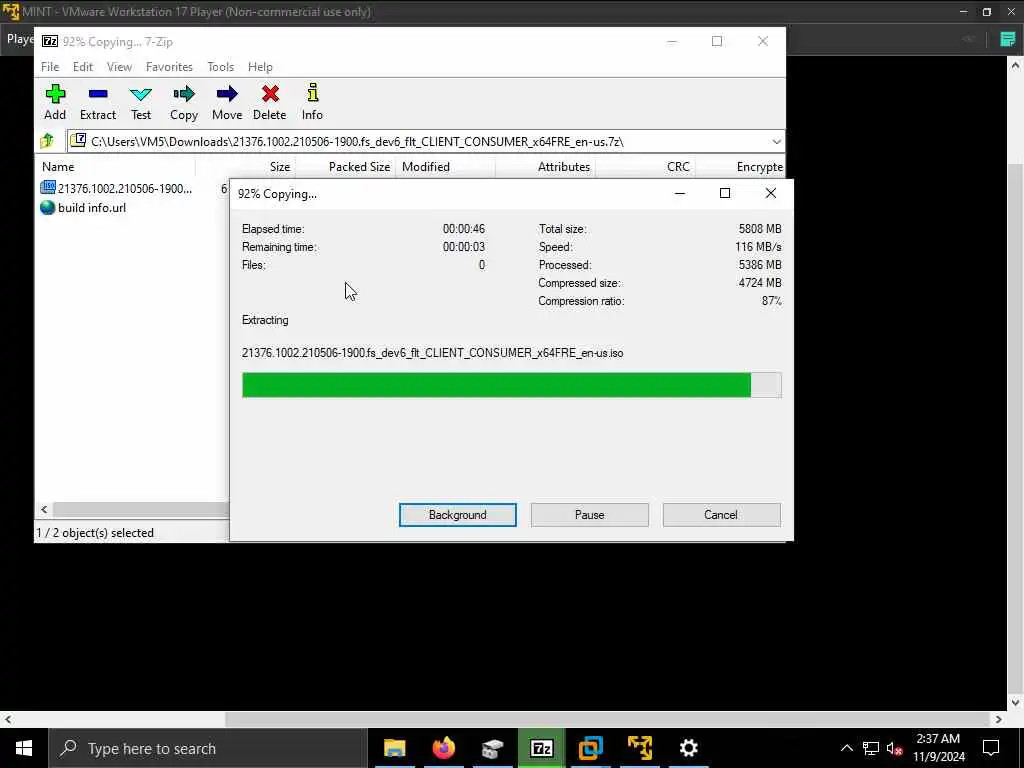Click the Delete red X icon
This screenshot has width=1024, height=768.
pos(270,102)
